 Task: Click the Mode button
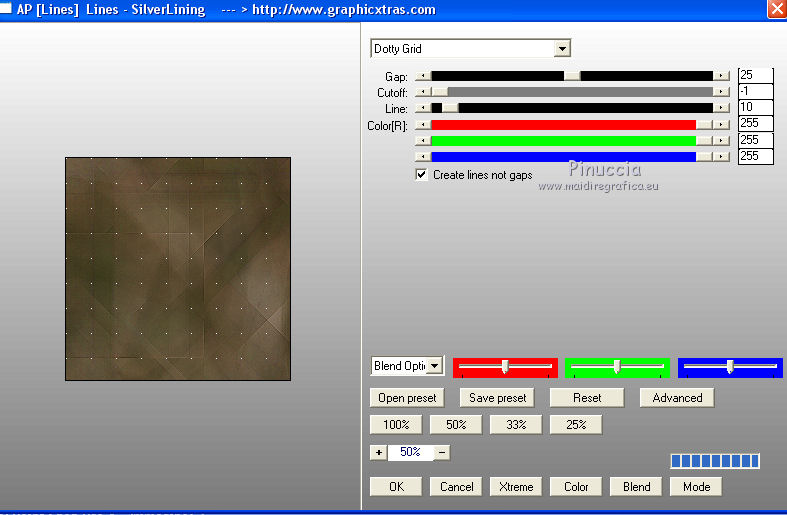click(696, 487)
